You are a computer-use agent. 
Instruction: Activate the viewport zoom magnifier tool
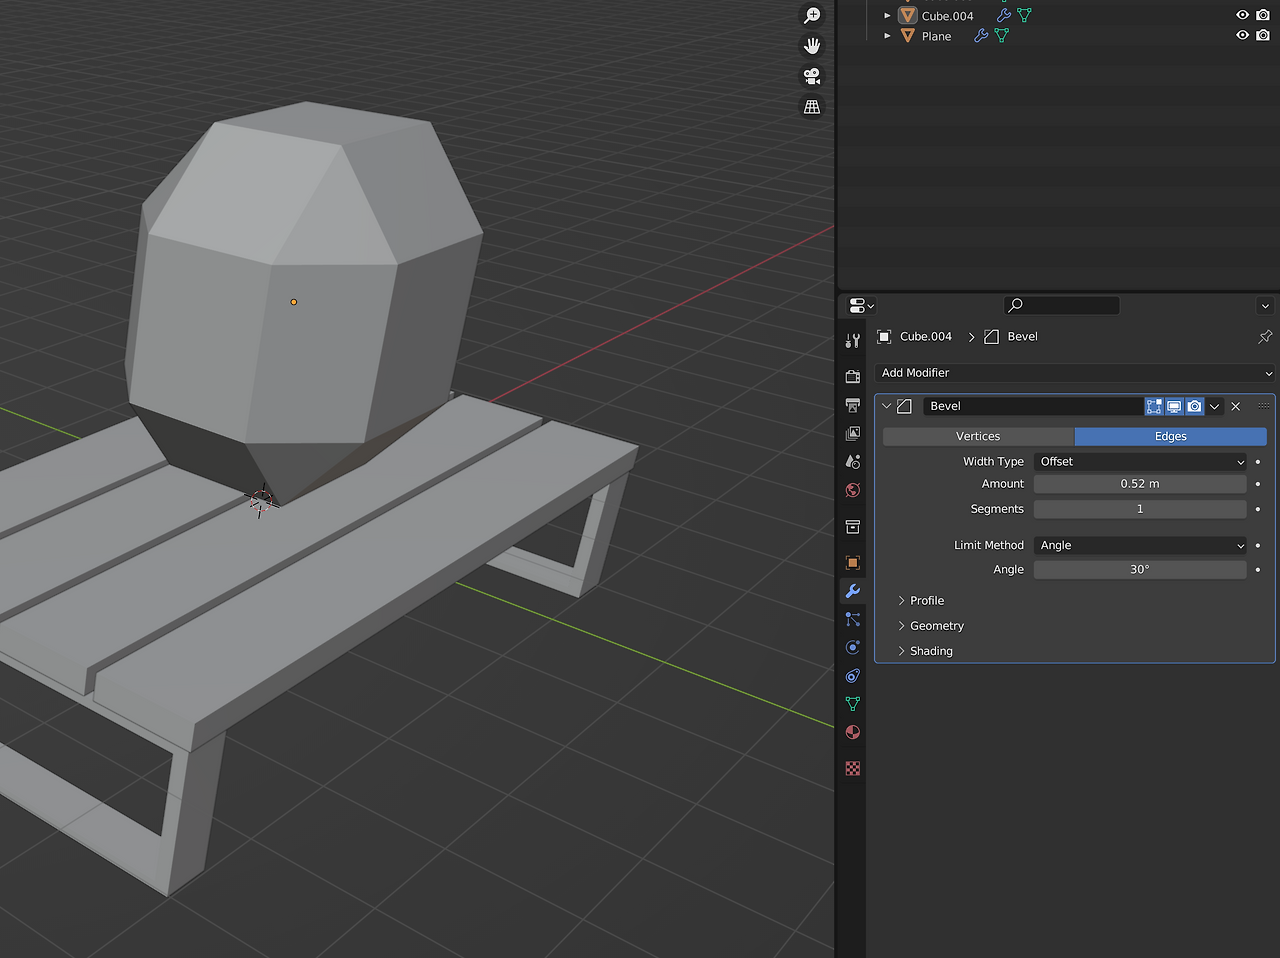coord(812,15)
